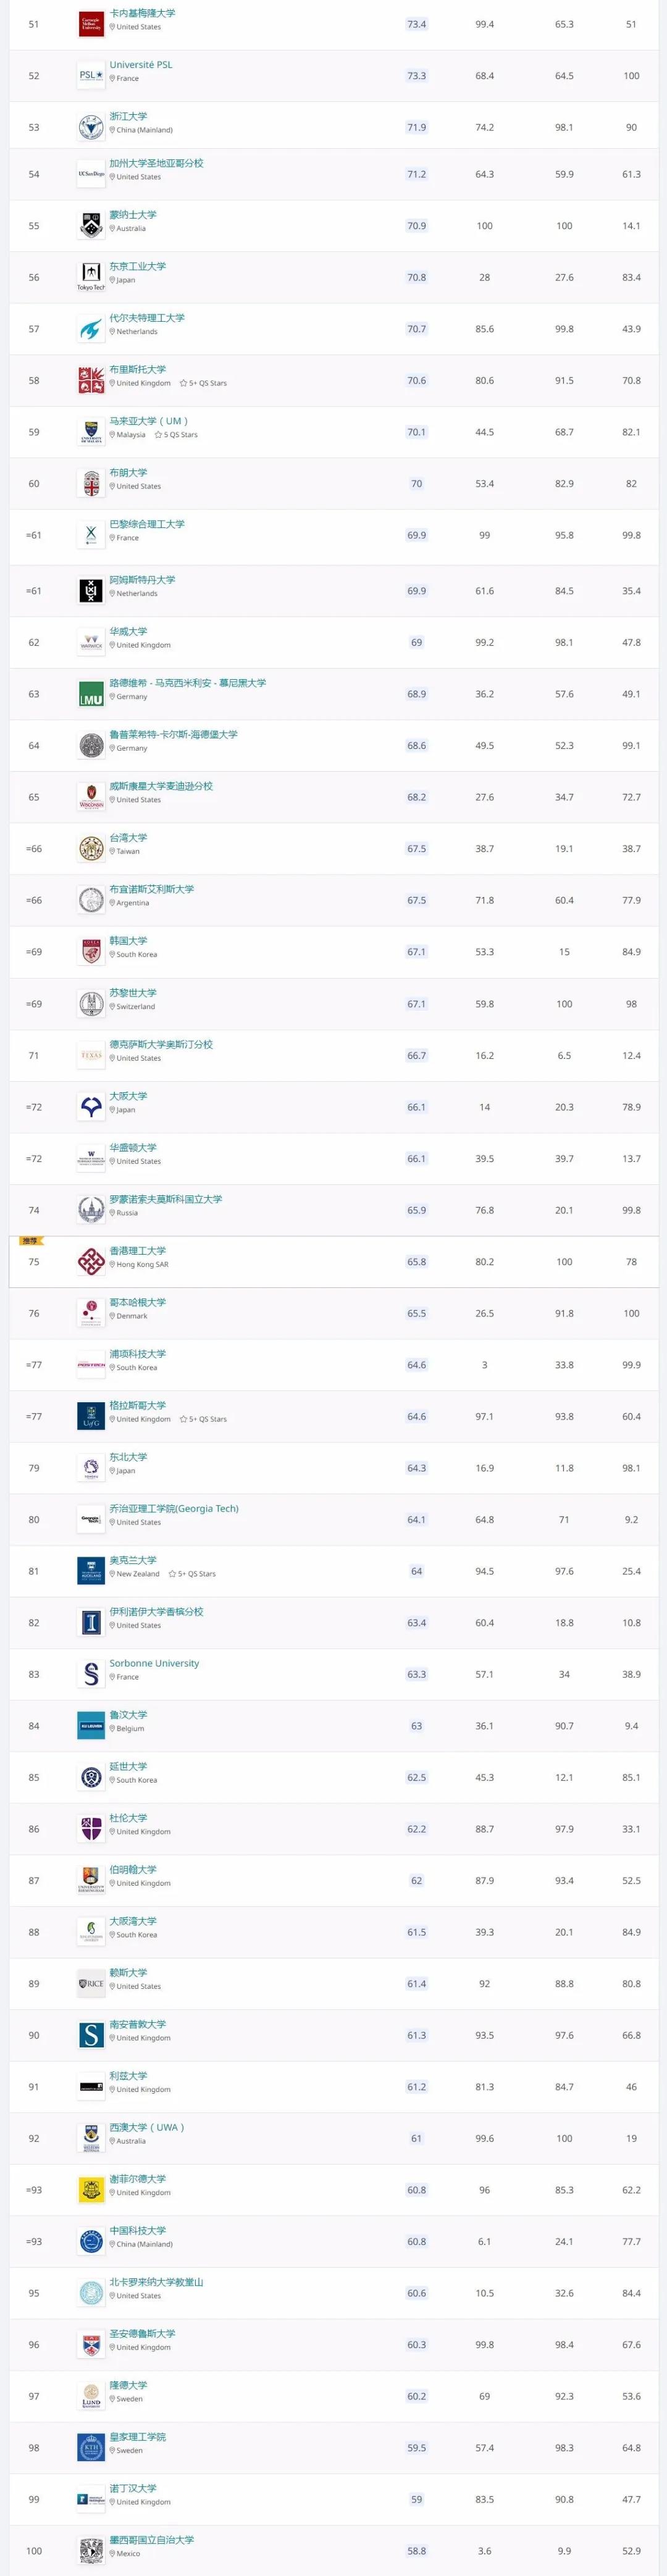Open the 浙江大学 university link

coord(128,116)
